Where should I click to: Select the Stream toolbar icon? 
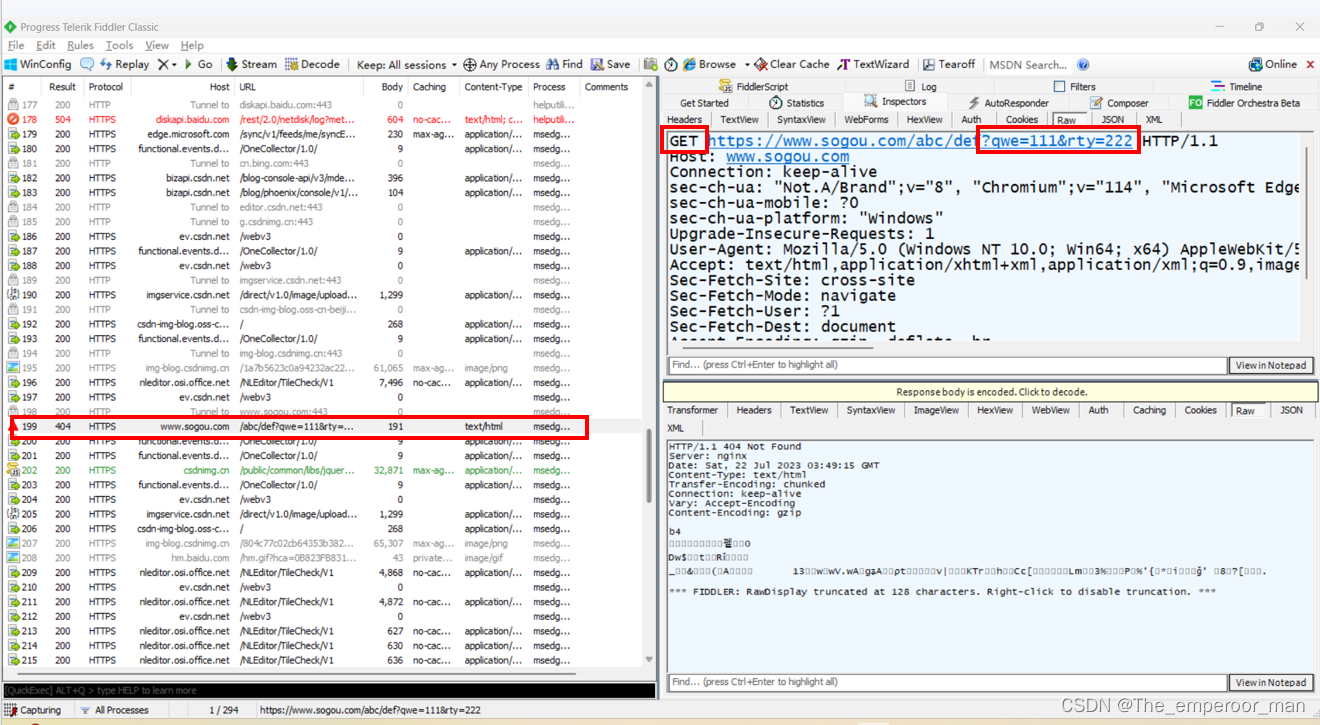tap(250, 63)
